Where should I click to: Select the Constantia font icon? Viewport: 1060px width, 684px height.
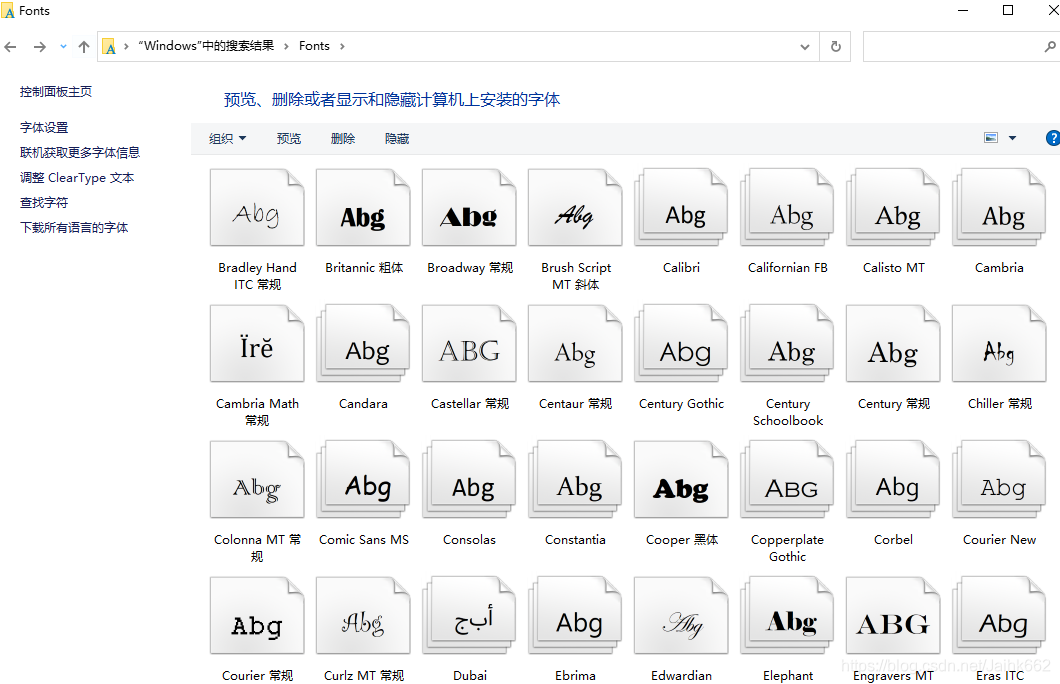(575, 480)
